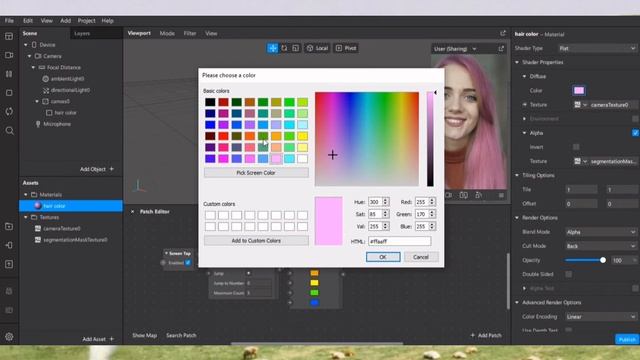The width and height of the screenshot is (640, 360).
Task: Click cameraTexture0 asset icon
Action: pyautogui.click(x=38, y=229)
